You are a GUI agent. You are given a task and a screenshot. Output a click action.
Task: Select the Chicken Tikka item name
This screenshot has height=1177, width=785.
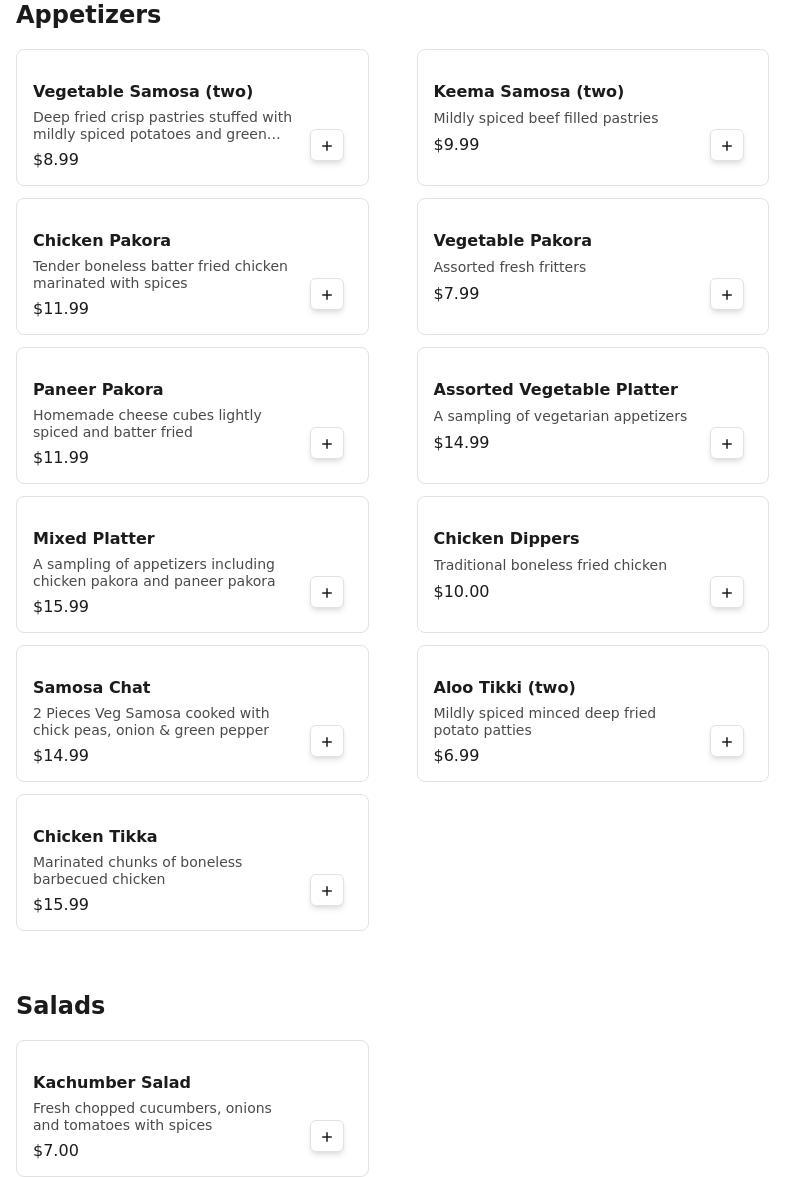(95, 837)
